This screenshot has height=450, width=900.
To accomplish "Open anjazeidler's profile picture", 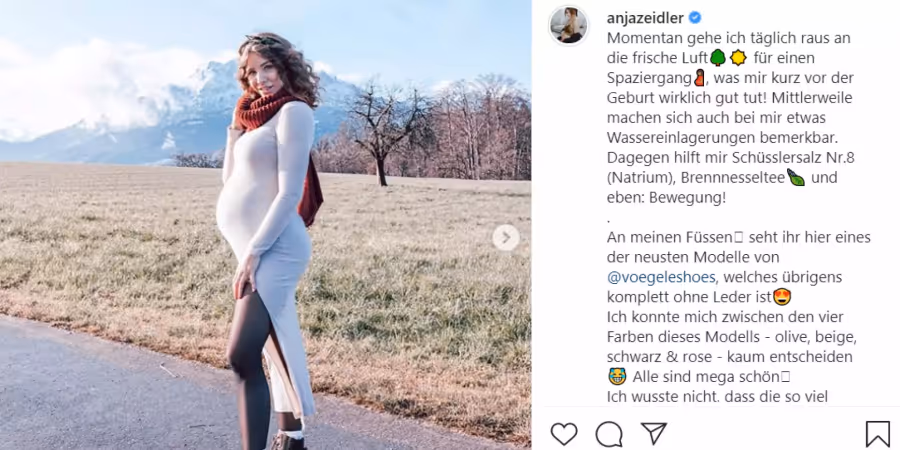I will click(568, 25).
